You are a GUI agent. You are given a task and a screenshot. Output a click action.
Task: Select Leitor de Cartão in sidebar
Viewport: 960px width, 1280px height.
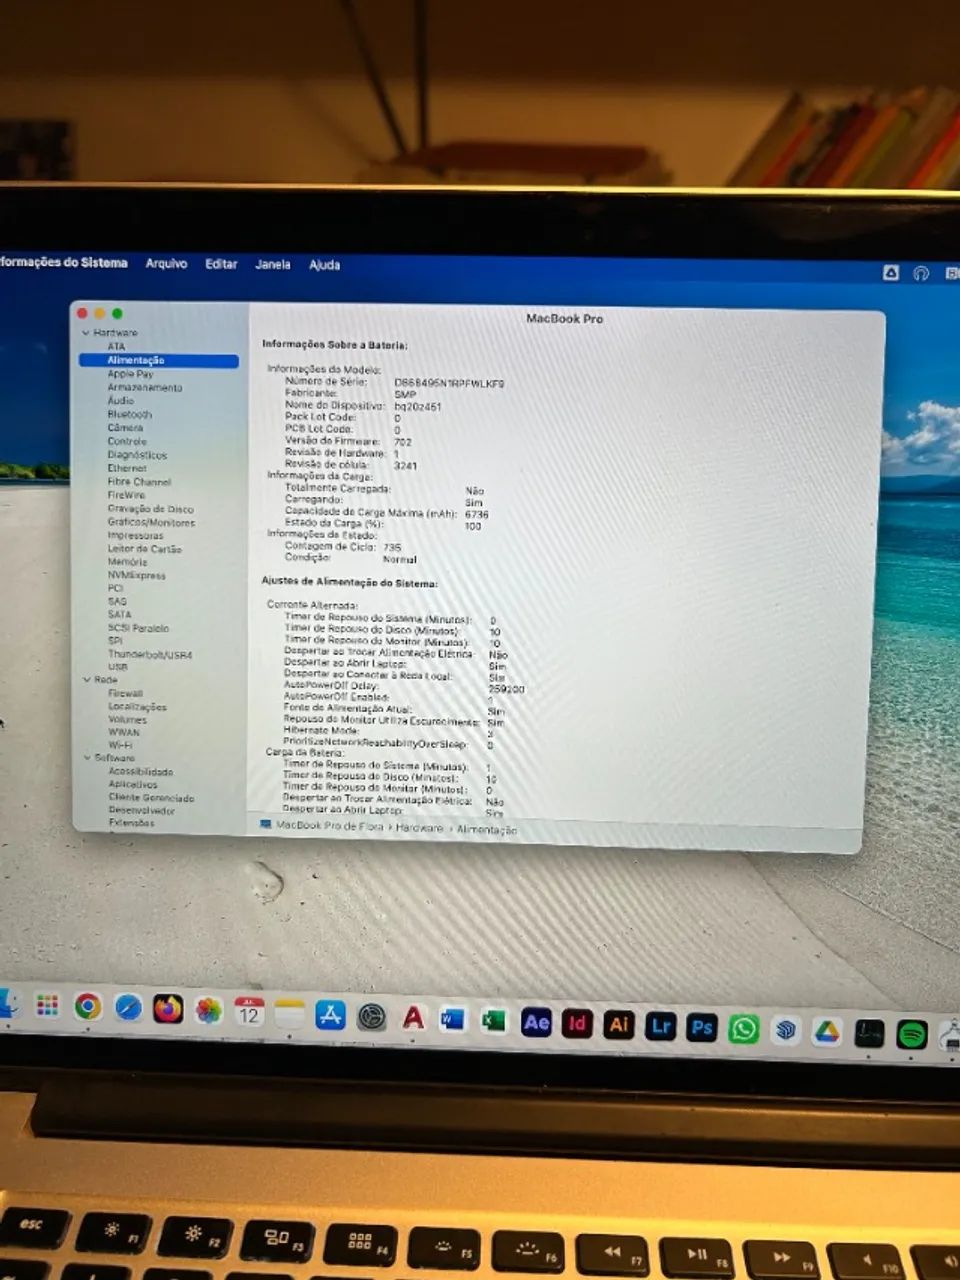(144, 549)
